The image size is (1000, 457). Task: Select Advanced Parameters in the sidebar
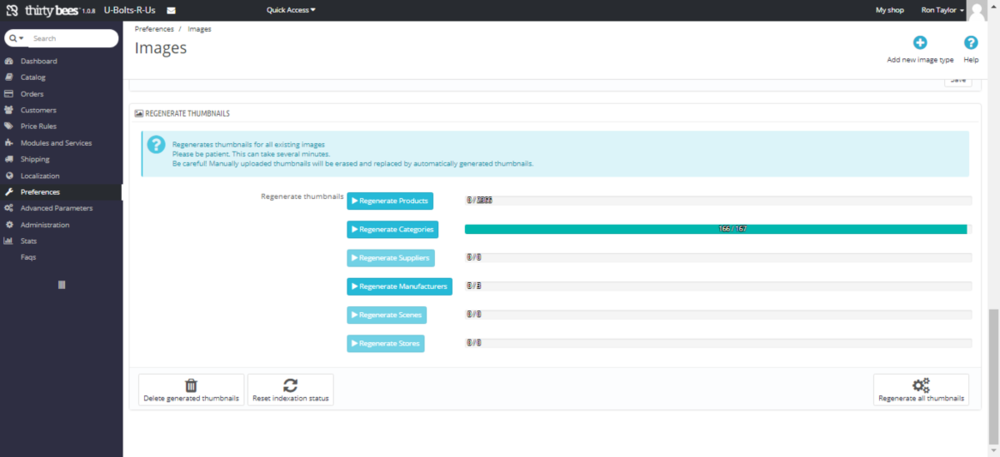coord(56,208)
